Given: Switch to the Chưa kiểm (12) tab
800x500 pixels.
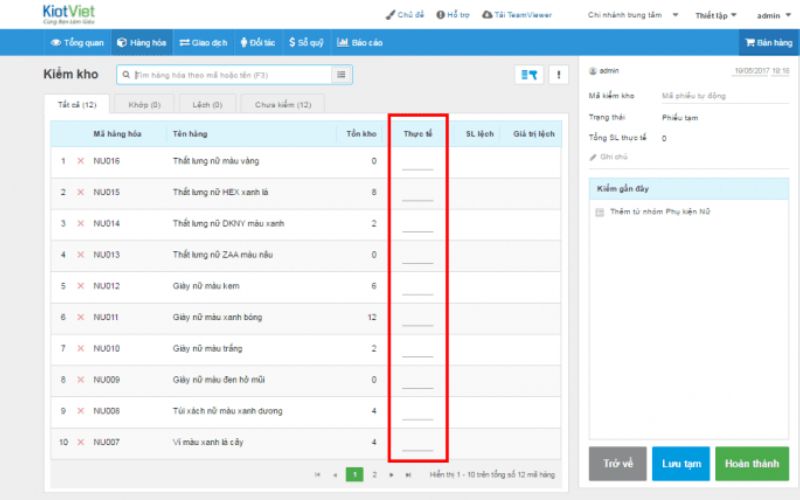Looking at the screenshot, I should (x=282, y=104).
